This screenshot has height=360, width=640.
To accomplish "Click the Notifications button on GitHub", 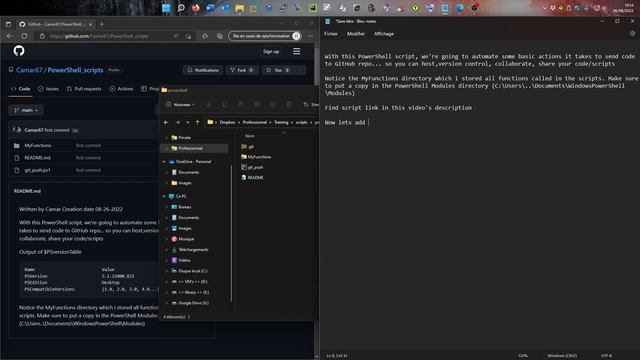I will 203,70.
